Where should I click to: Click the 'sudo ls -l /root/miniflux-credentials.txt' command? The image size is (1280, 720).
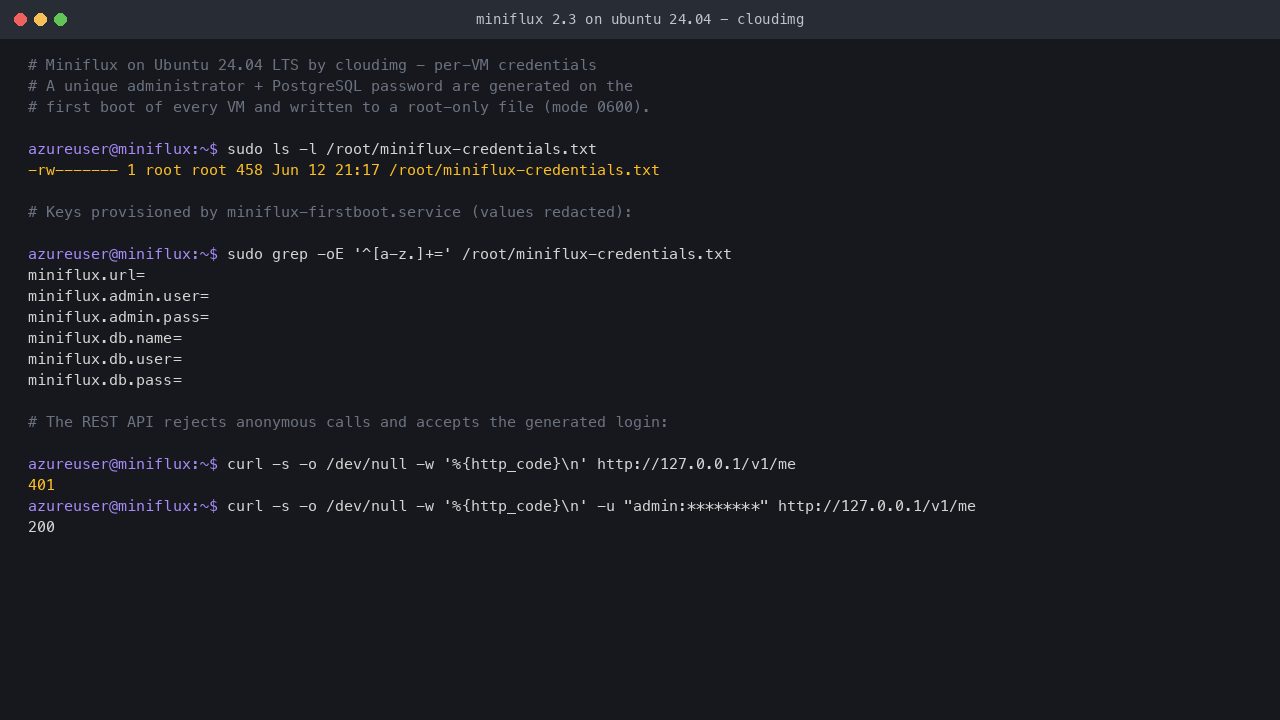click(412, 149)
